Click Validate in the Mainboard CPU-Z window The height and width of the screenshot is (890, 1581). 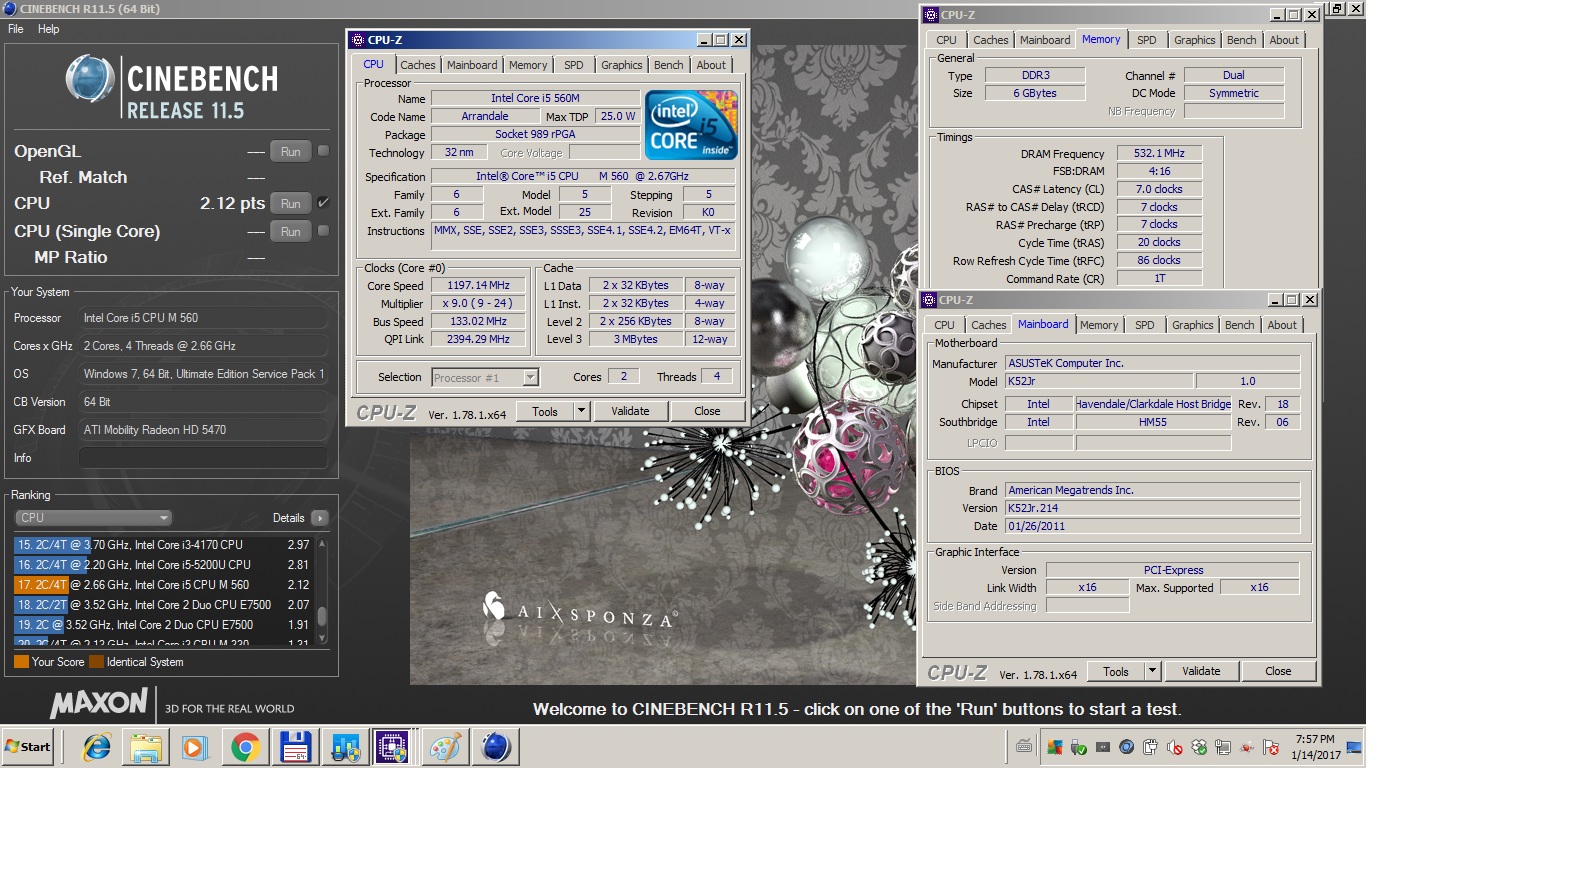coord(1201,671)
